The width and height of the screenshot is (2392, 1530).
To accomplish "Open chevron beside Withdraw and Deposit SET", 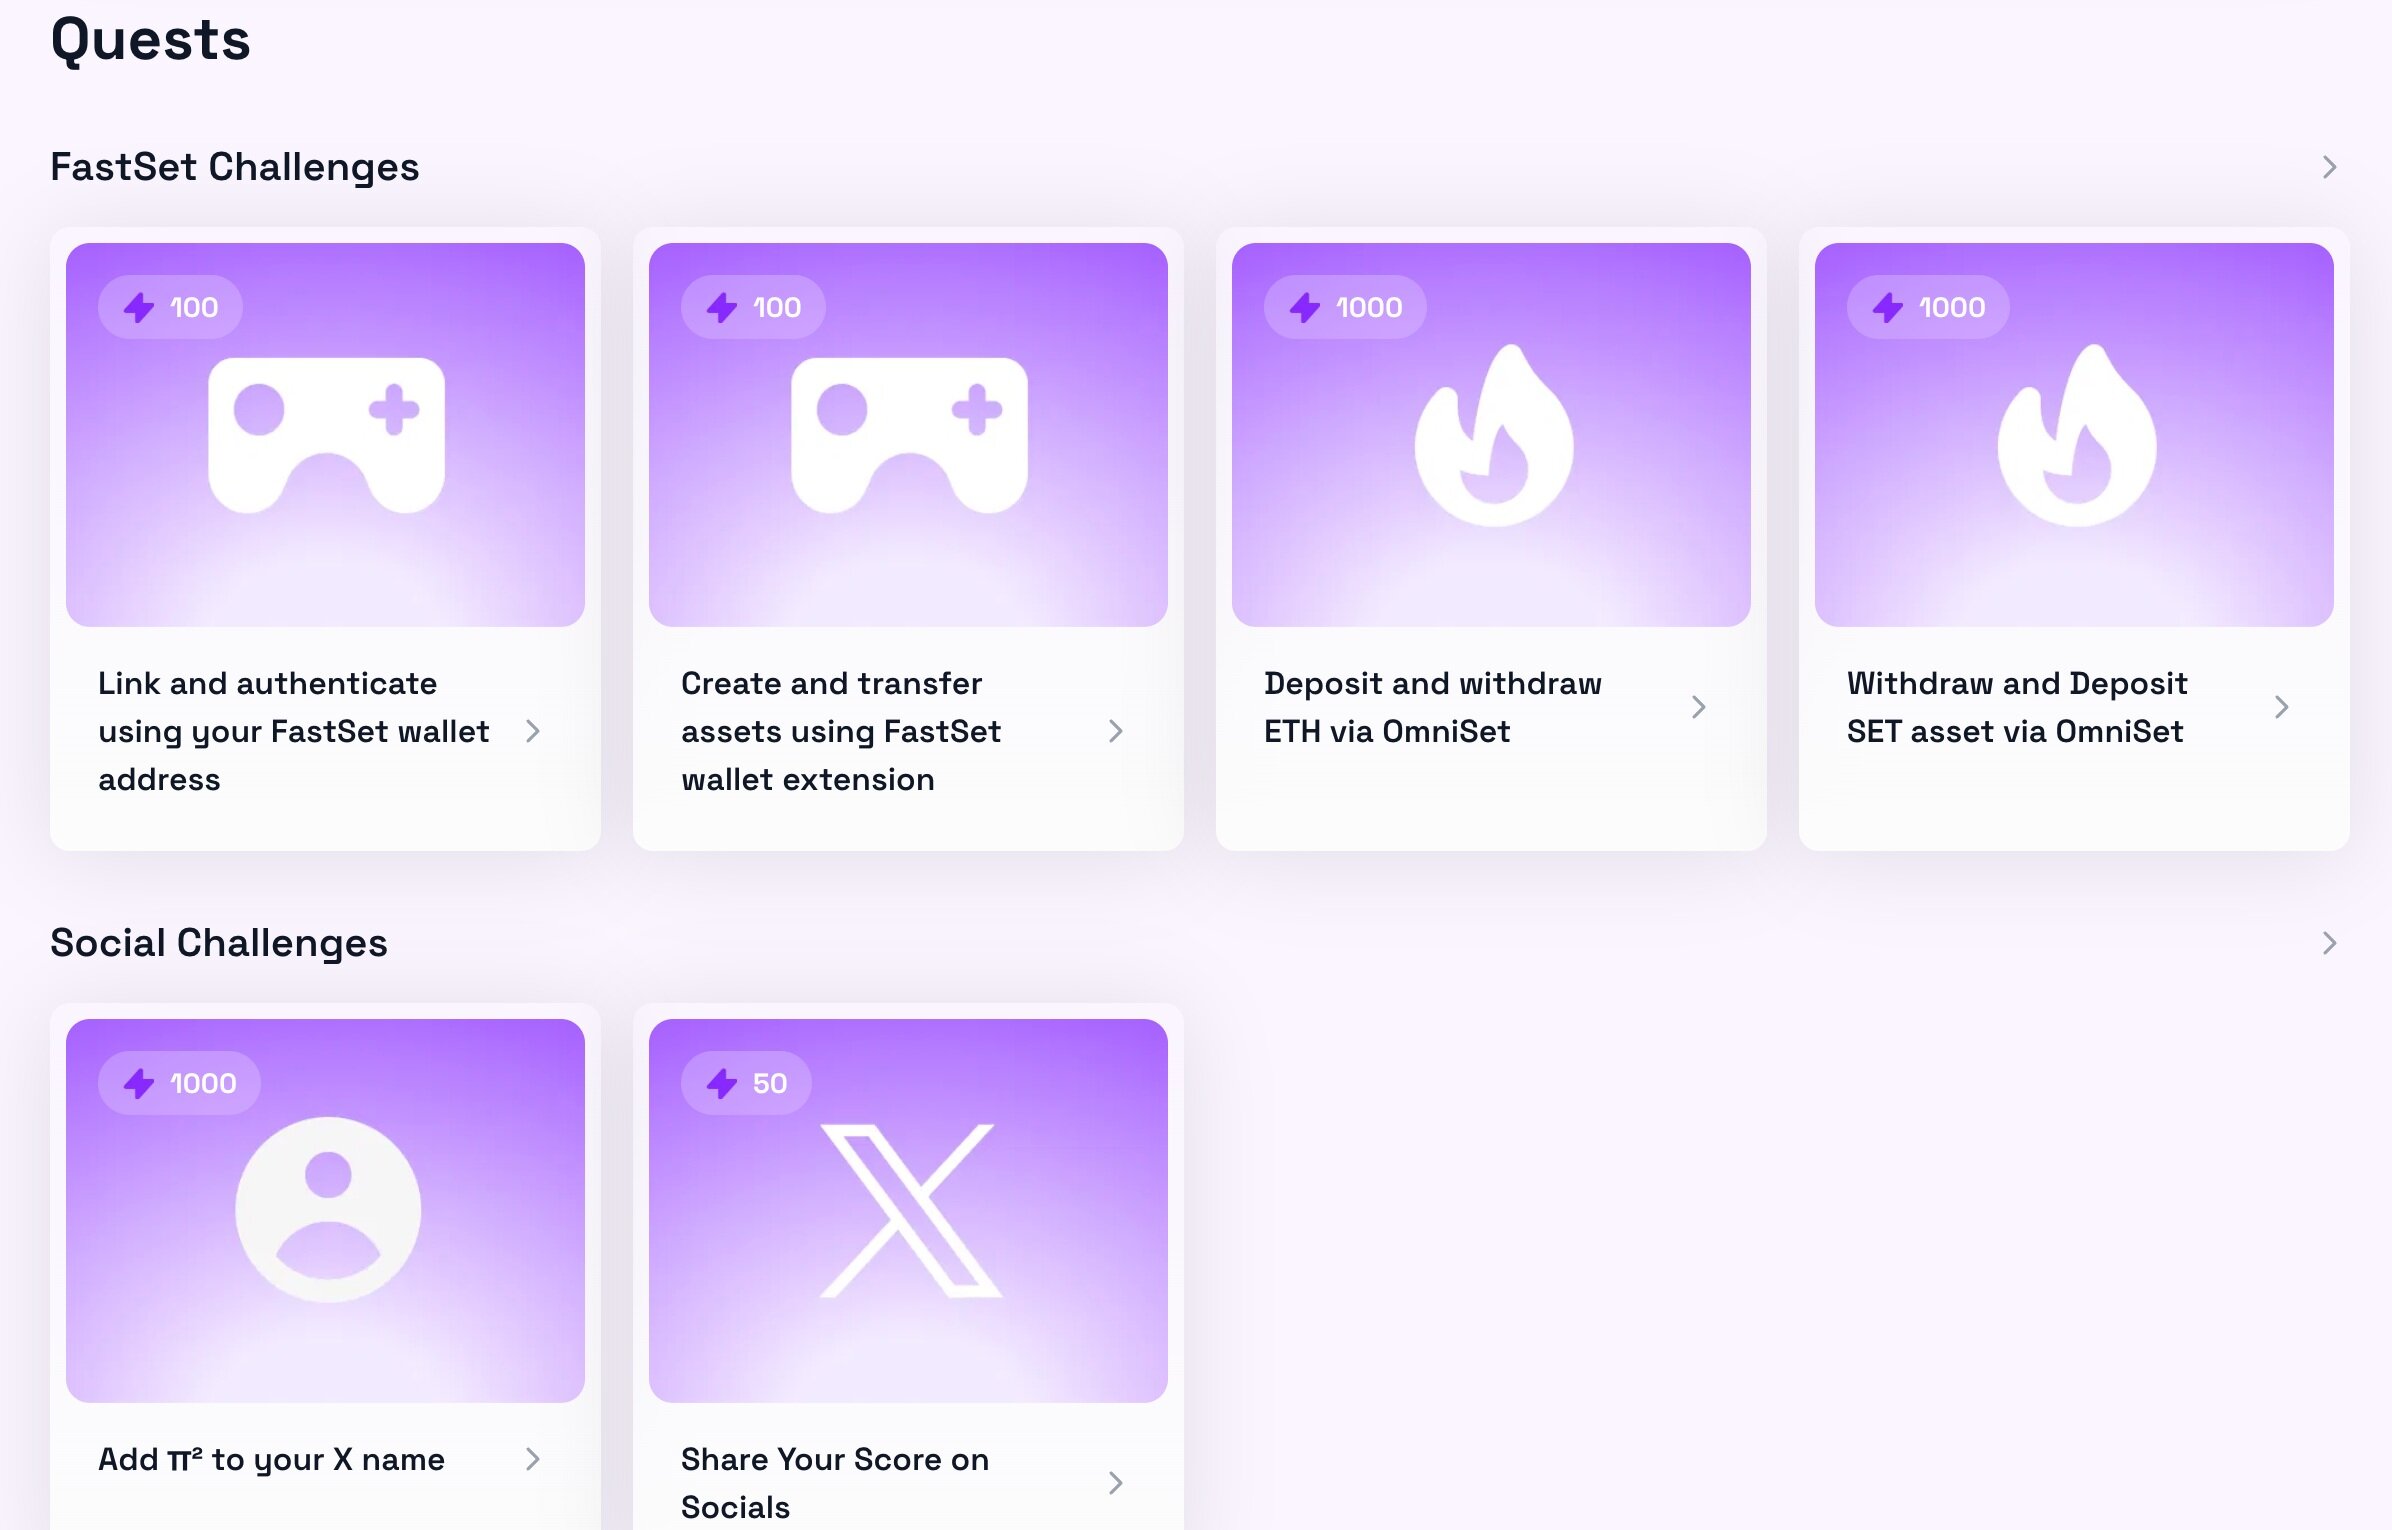I will point(2281,707).
